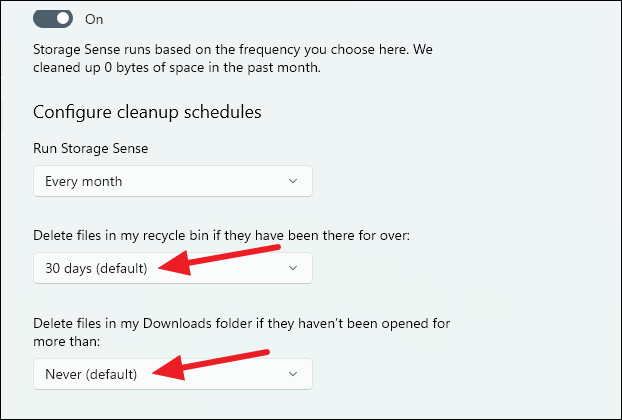Screen dimensions: 622x420
Task: Turn off the Storage Sense toggle switch
Action: click(x=52, y=19)
